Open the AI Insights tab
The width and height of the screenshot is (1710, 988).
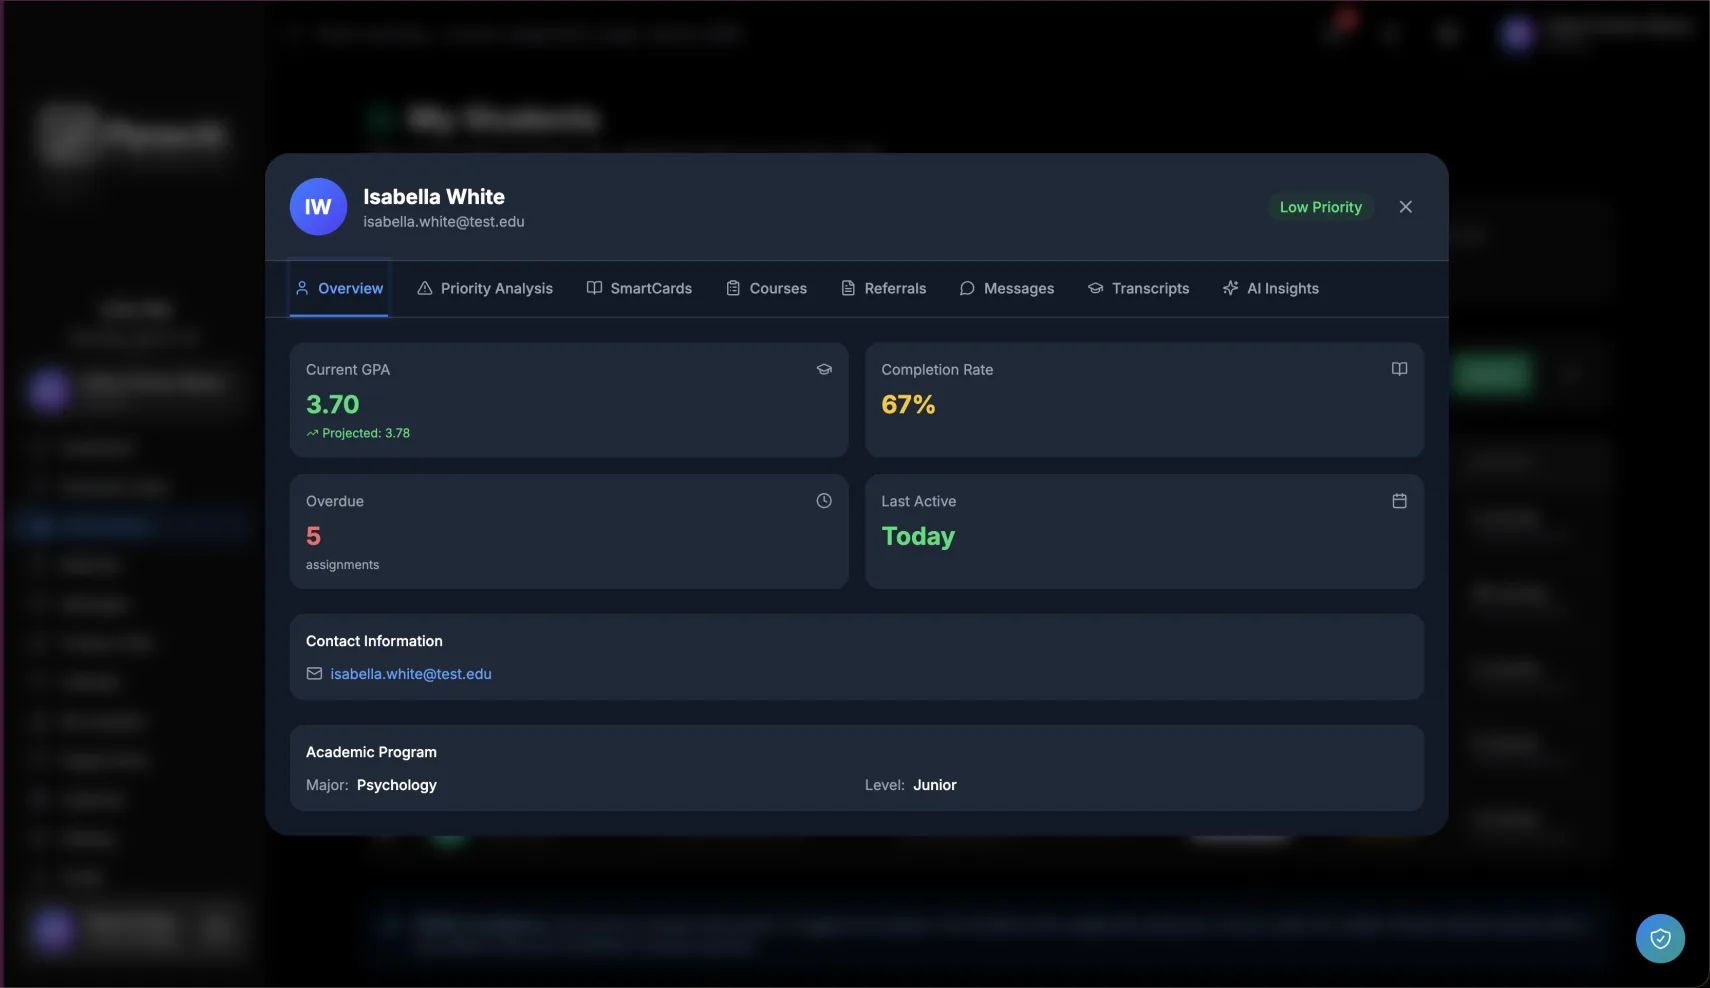point(1271,288)
